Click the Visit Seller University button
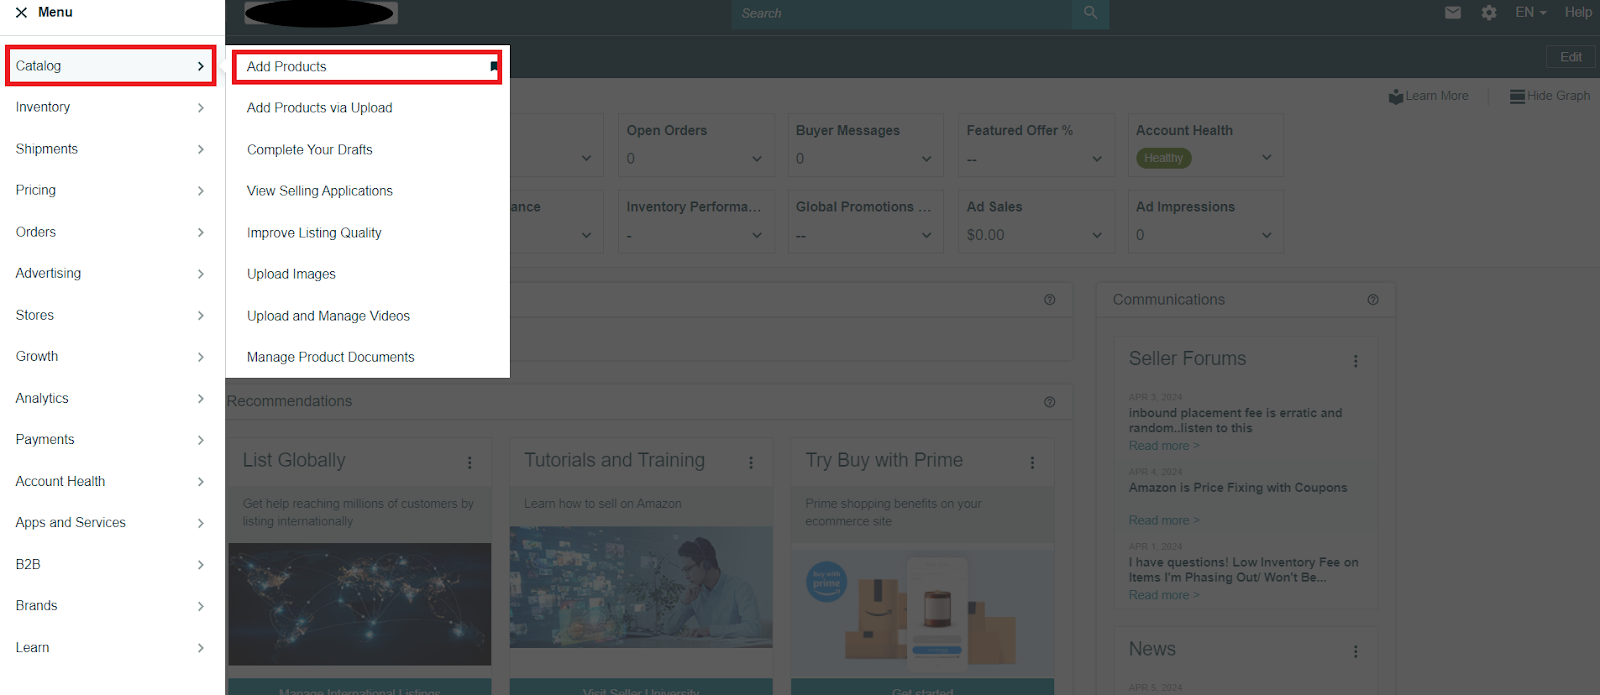Image resolution: width=1600 pixels, height=695 pixels. (x=641, y=688)
